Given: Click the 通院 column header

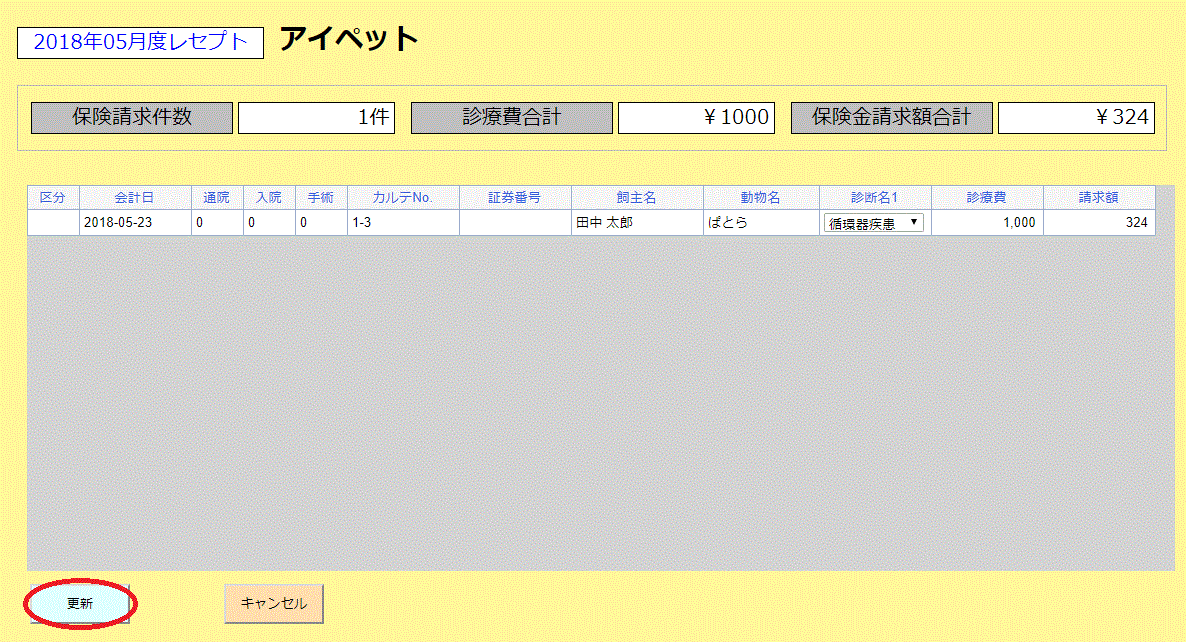Looking at the screenshot, I should tap(217, 197).
